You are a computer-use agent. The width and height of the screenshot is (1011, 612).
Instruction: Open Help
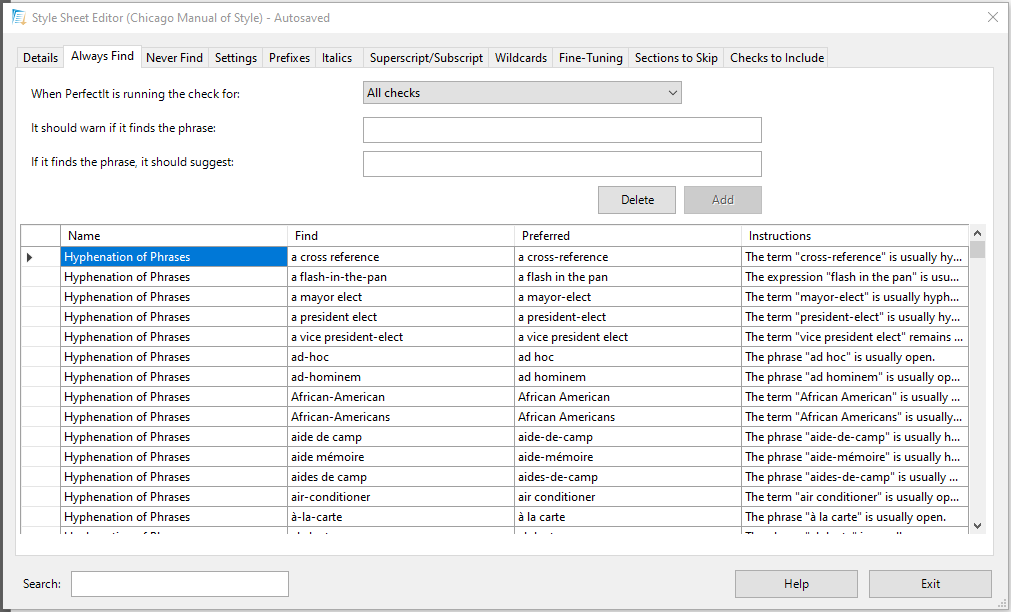point(796,583)
